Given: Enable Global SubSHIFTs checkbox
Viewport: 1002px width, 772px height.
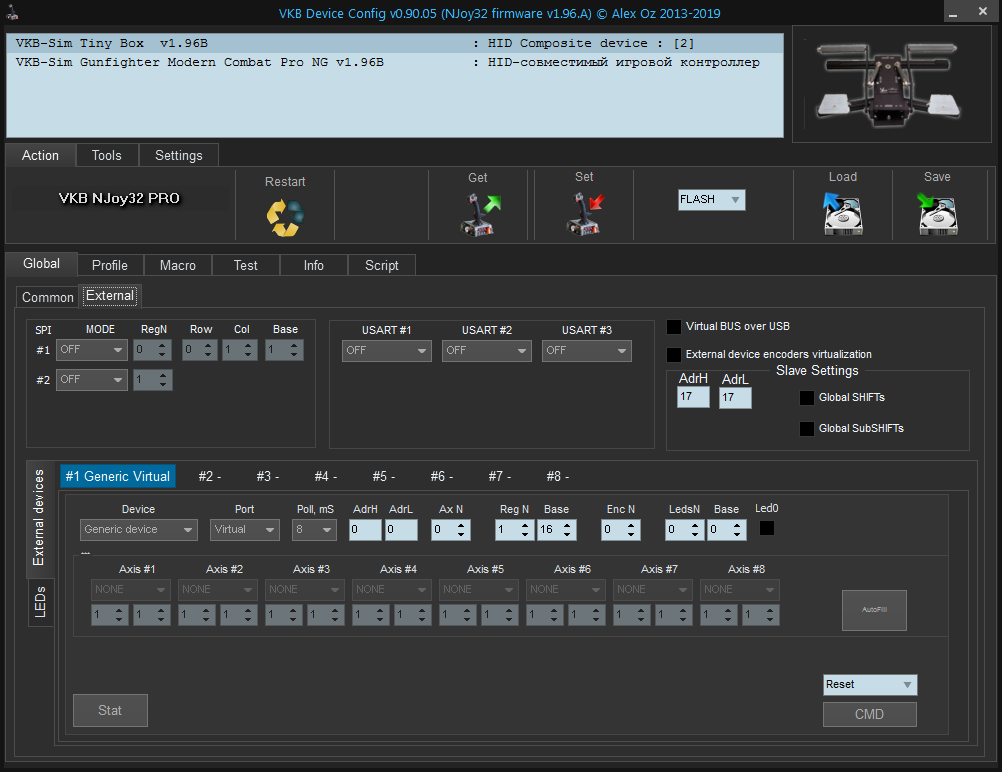Looking at the screenshot, I should (x=807, y=428).
